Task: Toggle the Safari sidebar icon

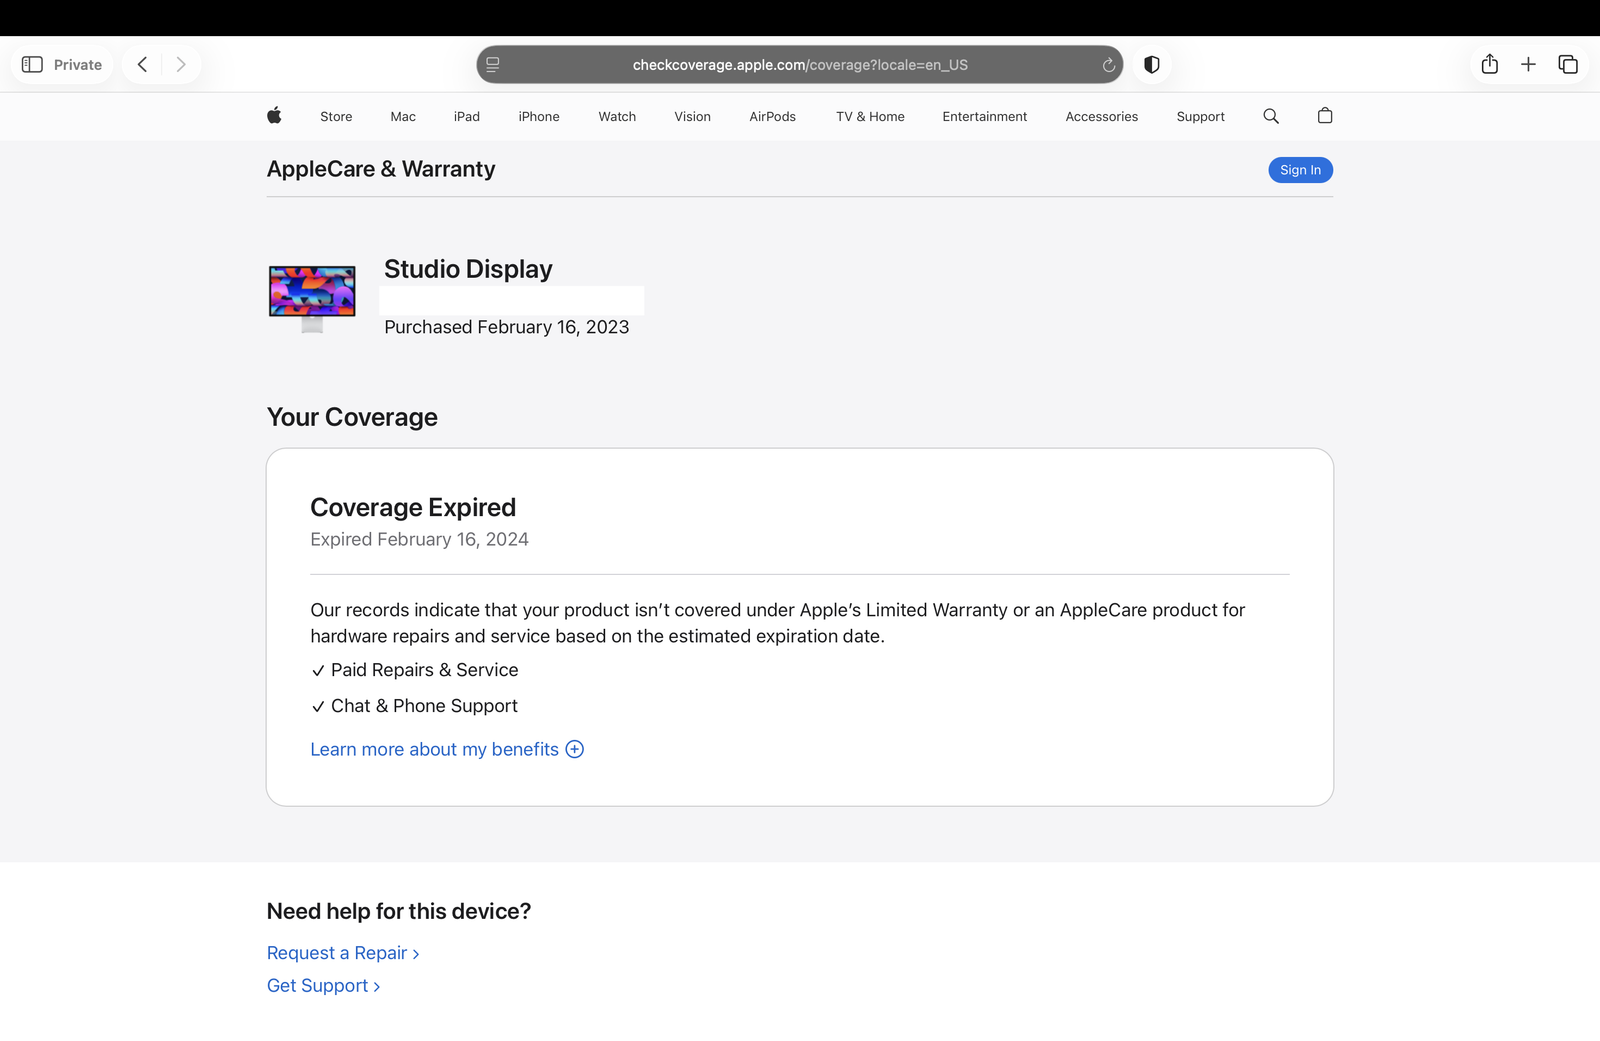Action: click(x=32, y=64)
